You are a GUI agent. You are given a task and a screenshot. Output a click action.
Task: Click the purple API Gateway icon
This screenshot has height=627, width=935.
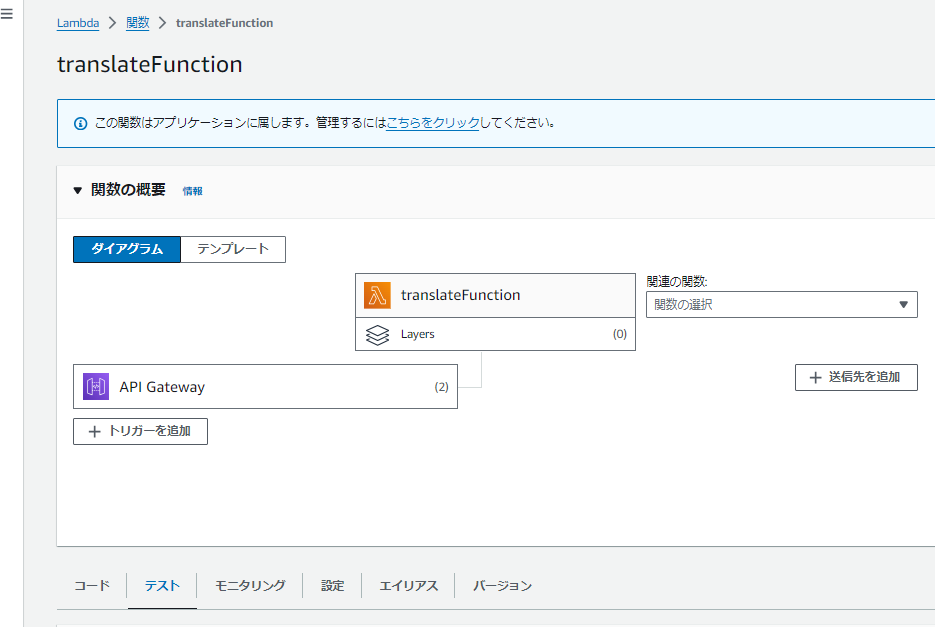pyautogui.click(x=96, y=387)
